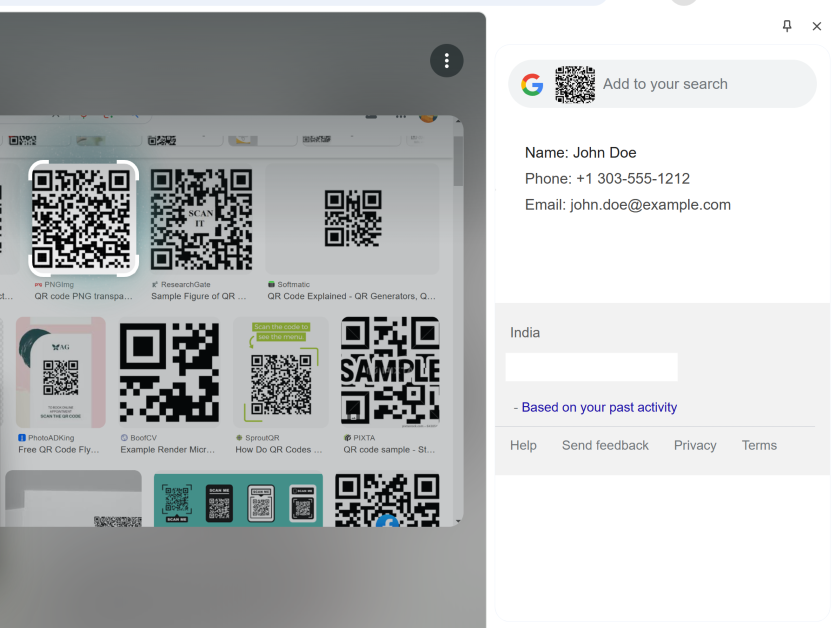Screen dimensions: 836x628
Task: Open the bottom-row QR code with Facebook logo
Action: click(387, 500)
